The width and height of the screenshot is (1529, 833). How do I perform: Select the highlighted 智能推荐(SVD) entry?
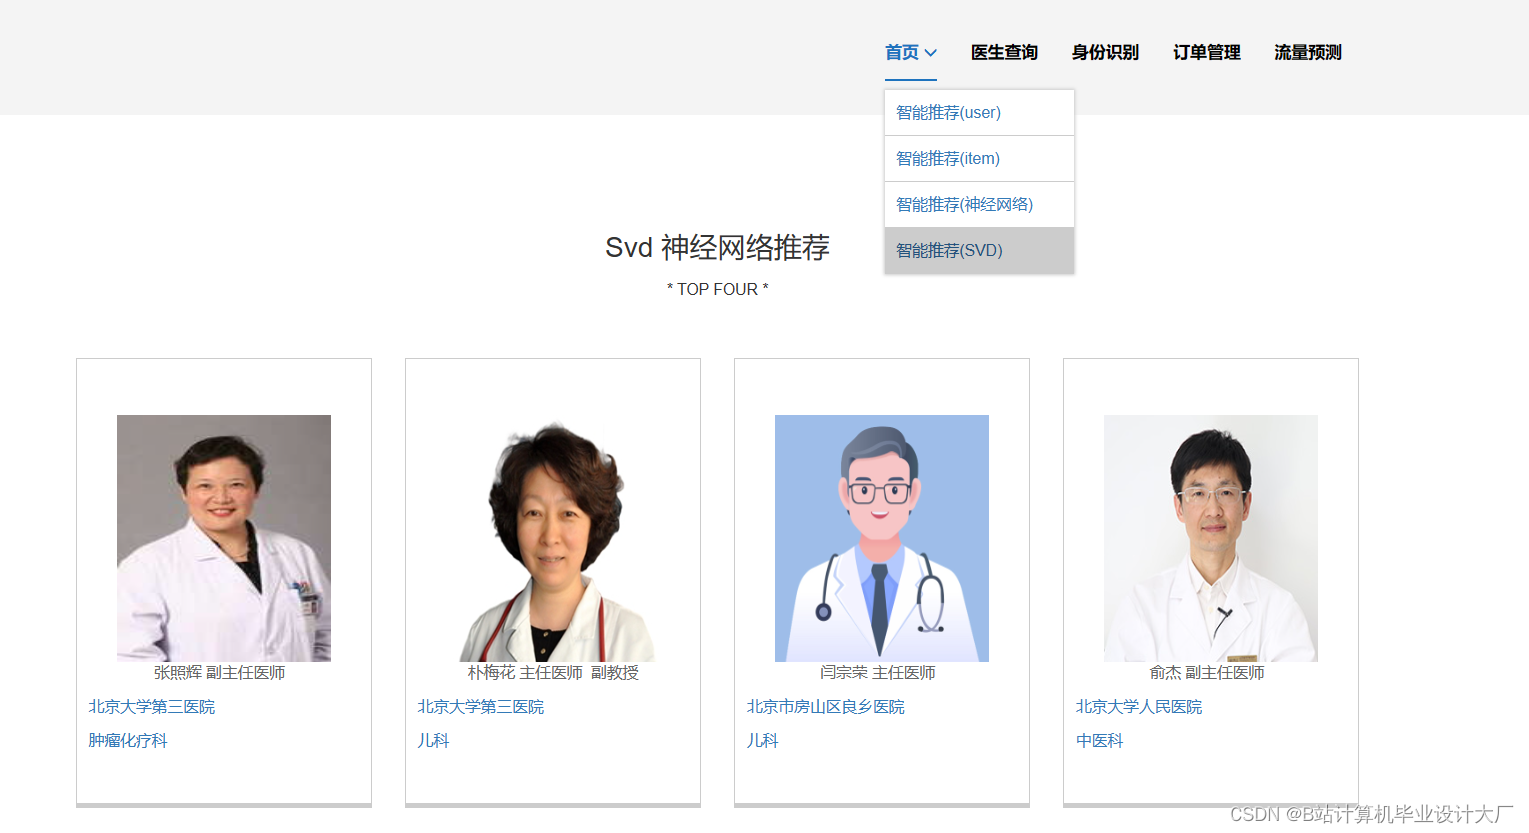[x=948, y=250]
